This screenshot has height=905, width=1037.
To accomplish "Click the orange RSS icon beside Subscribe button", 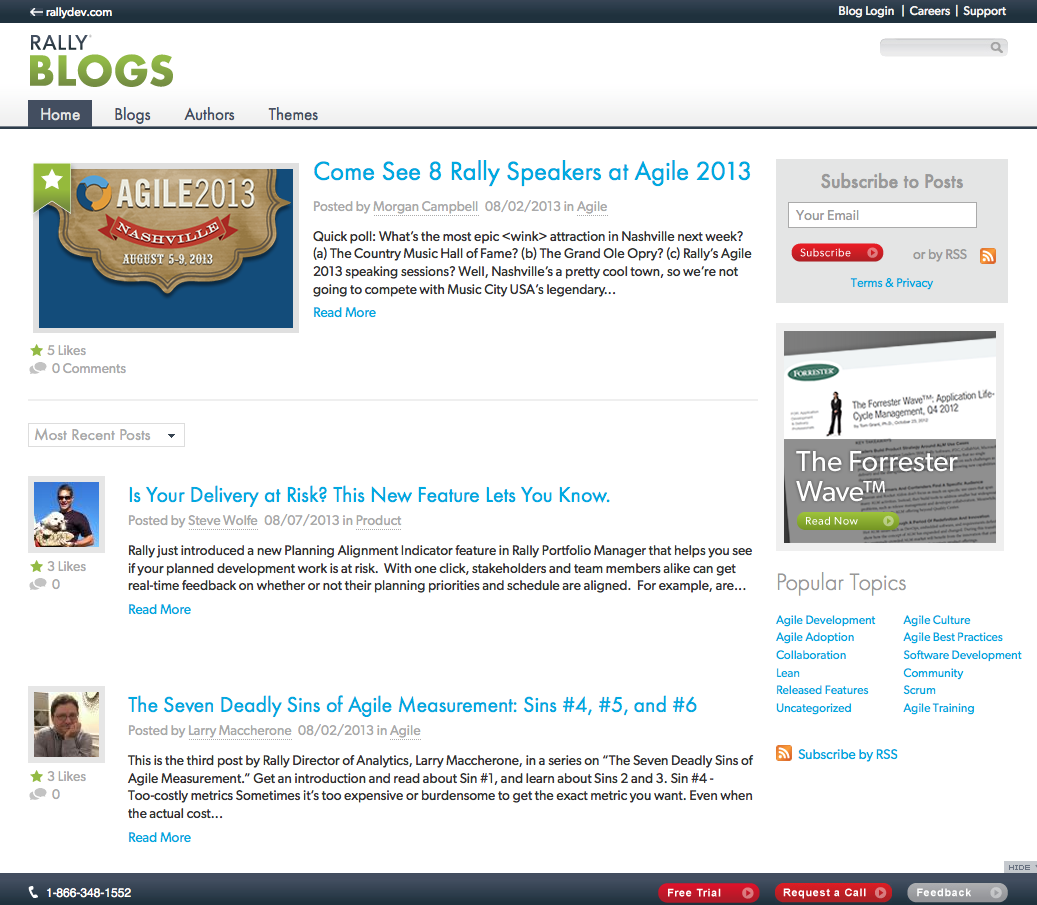I will pos(987,255).
